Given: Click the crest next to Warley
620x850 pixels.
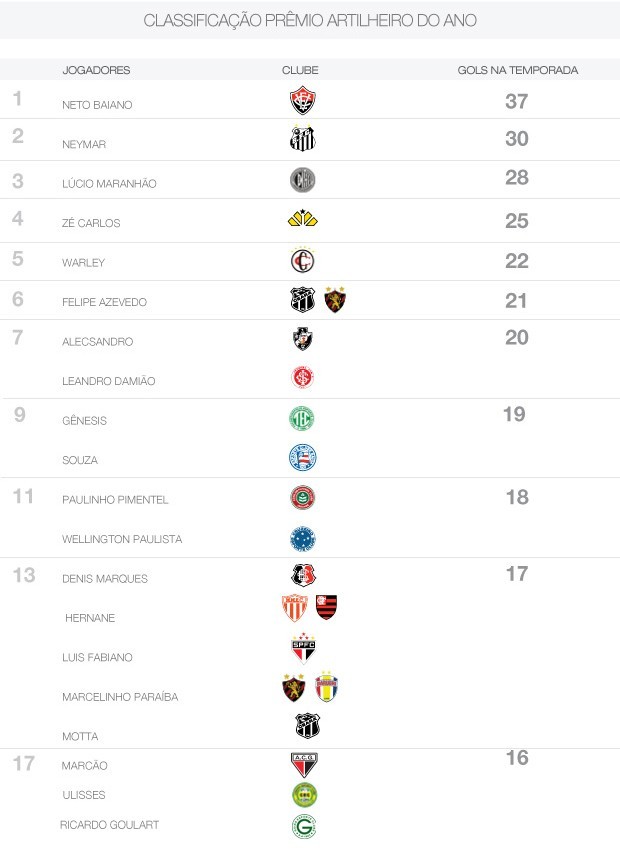Looking at the screenshot, I should 302,261.
